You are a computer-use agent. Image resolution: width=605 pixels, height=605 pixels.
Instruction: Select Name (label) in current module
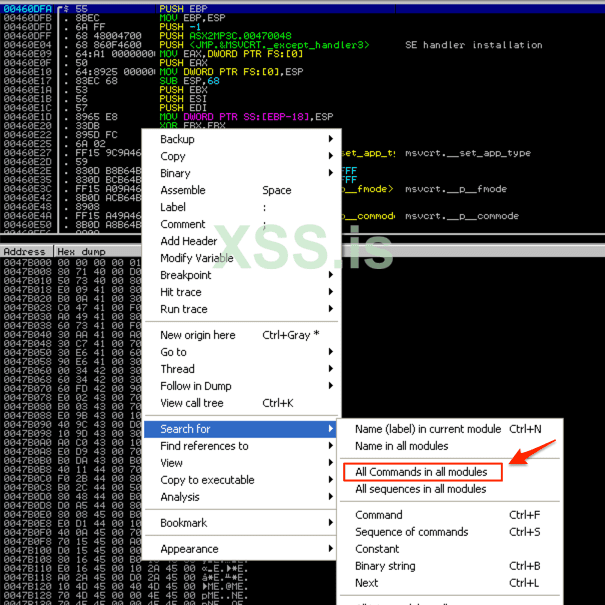(x=450, y=429)
